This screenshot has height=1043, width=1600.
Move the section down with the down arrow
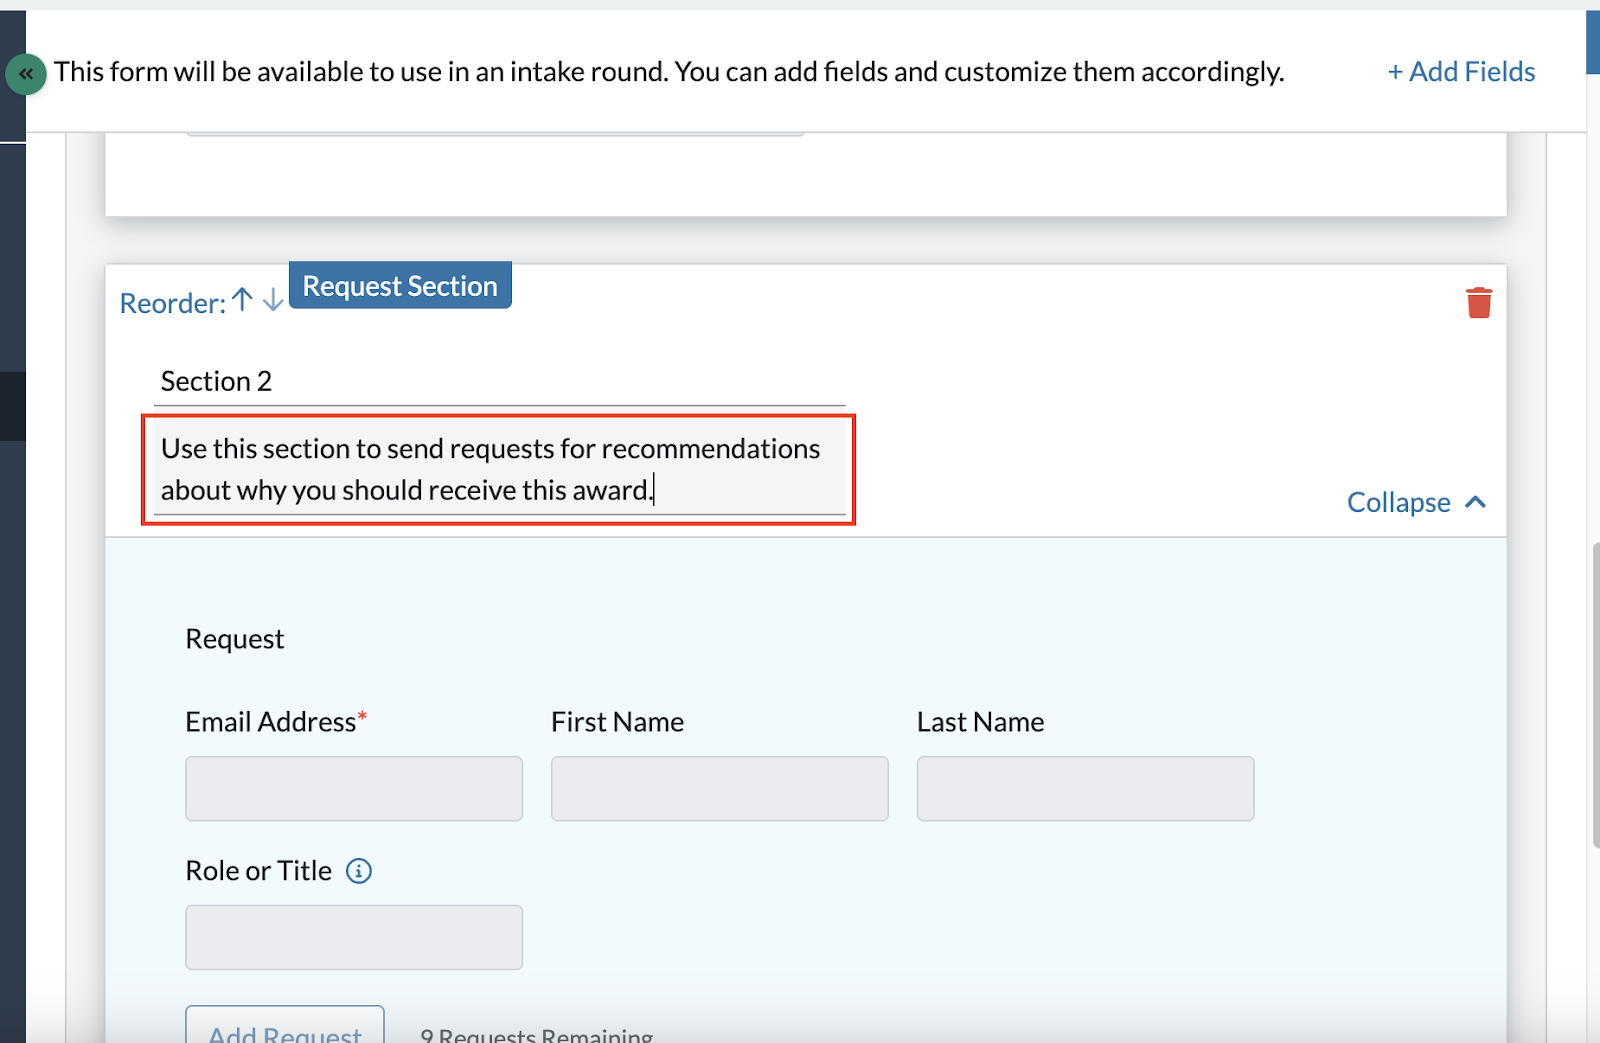271,303
